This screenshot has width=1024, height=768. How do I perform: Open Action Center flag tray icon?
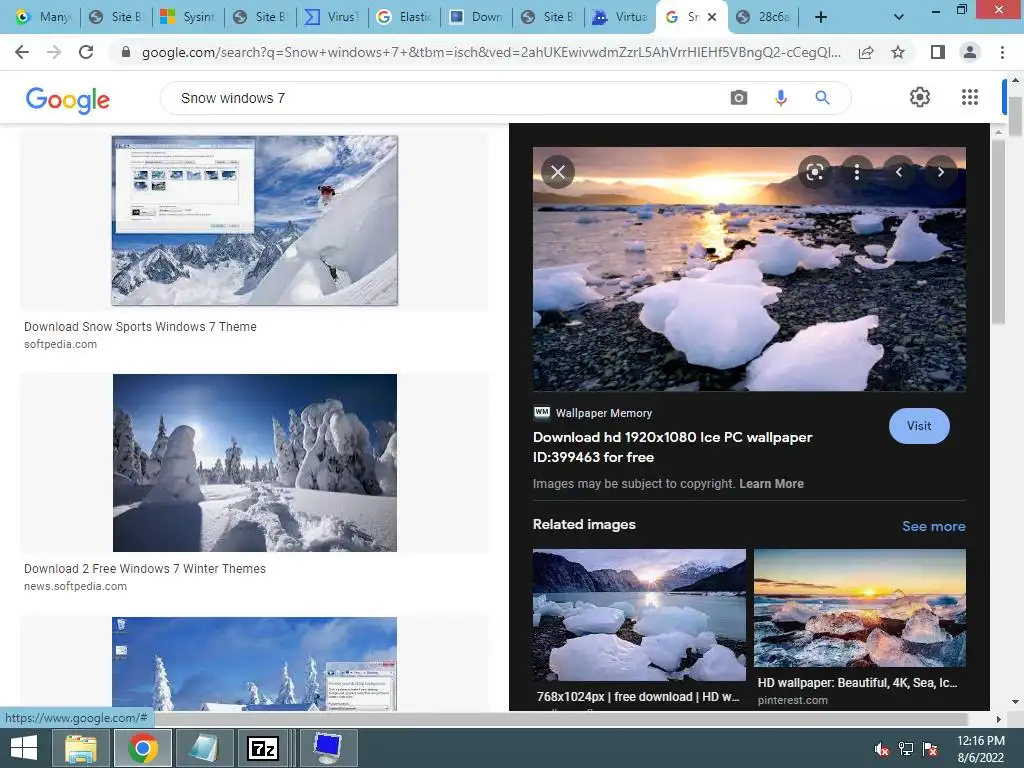pos(930,750)
